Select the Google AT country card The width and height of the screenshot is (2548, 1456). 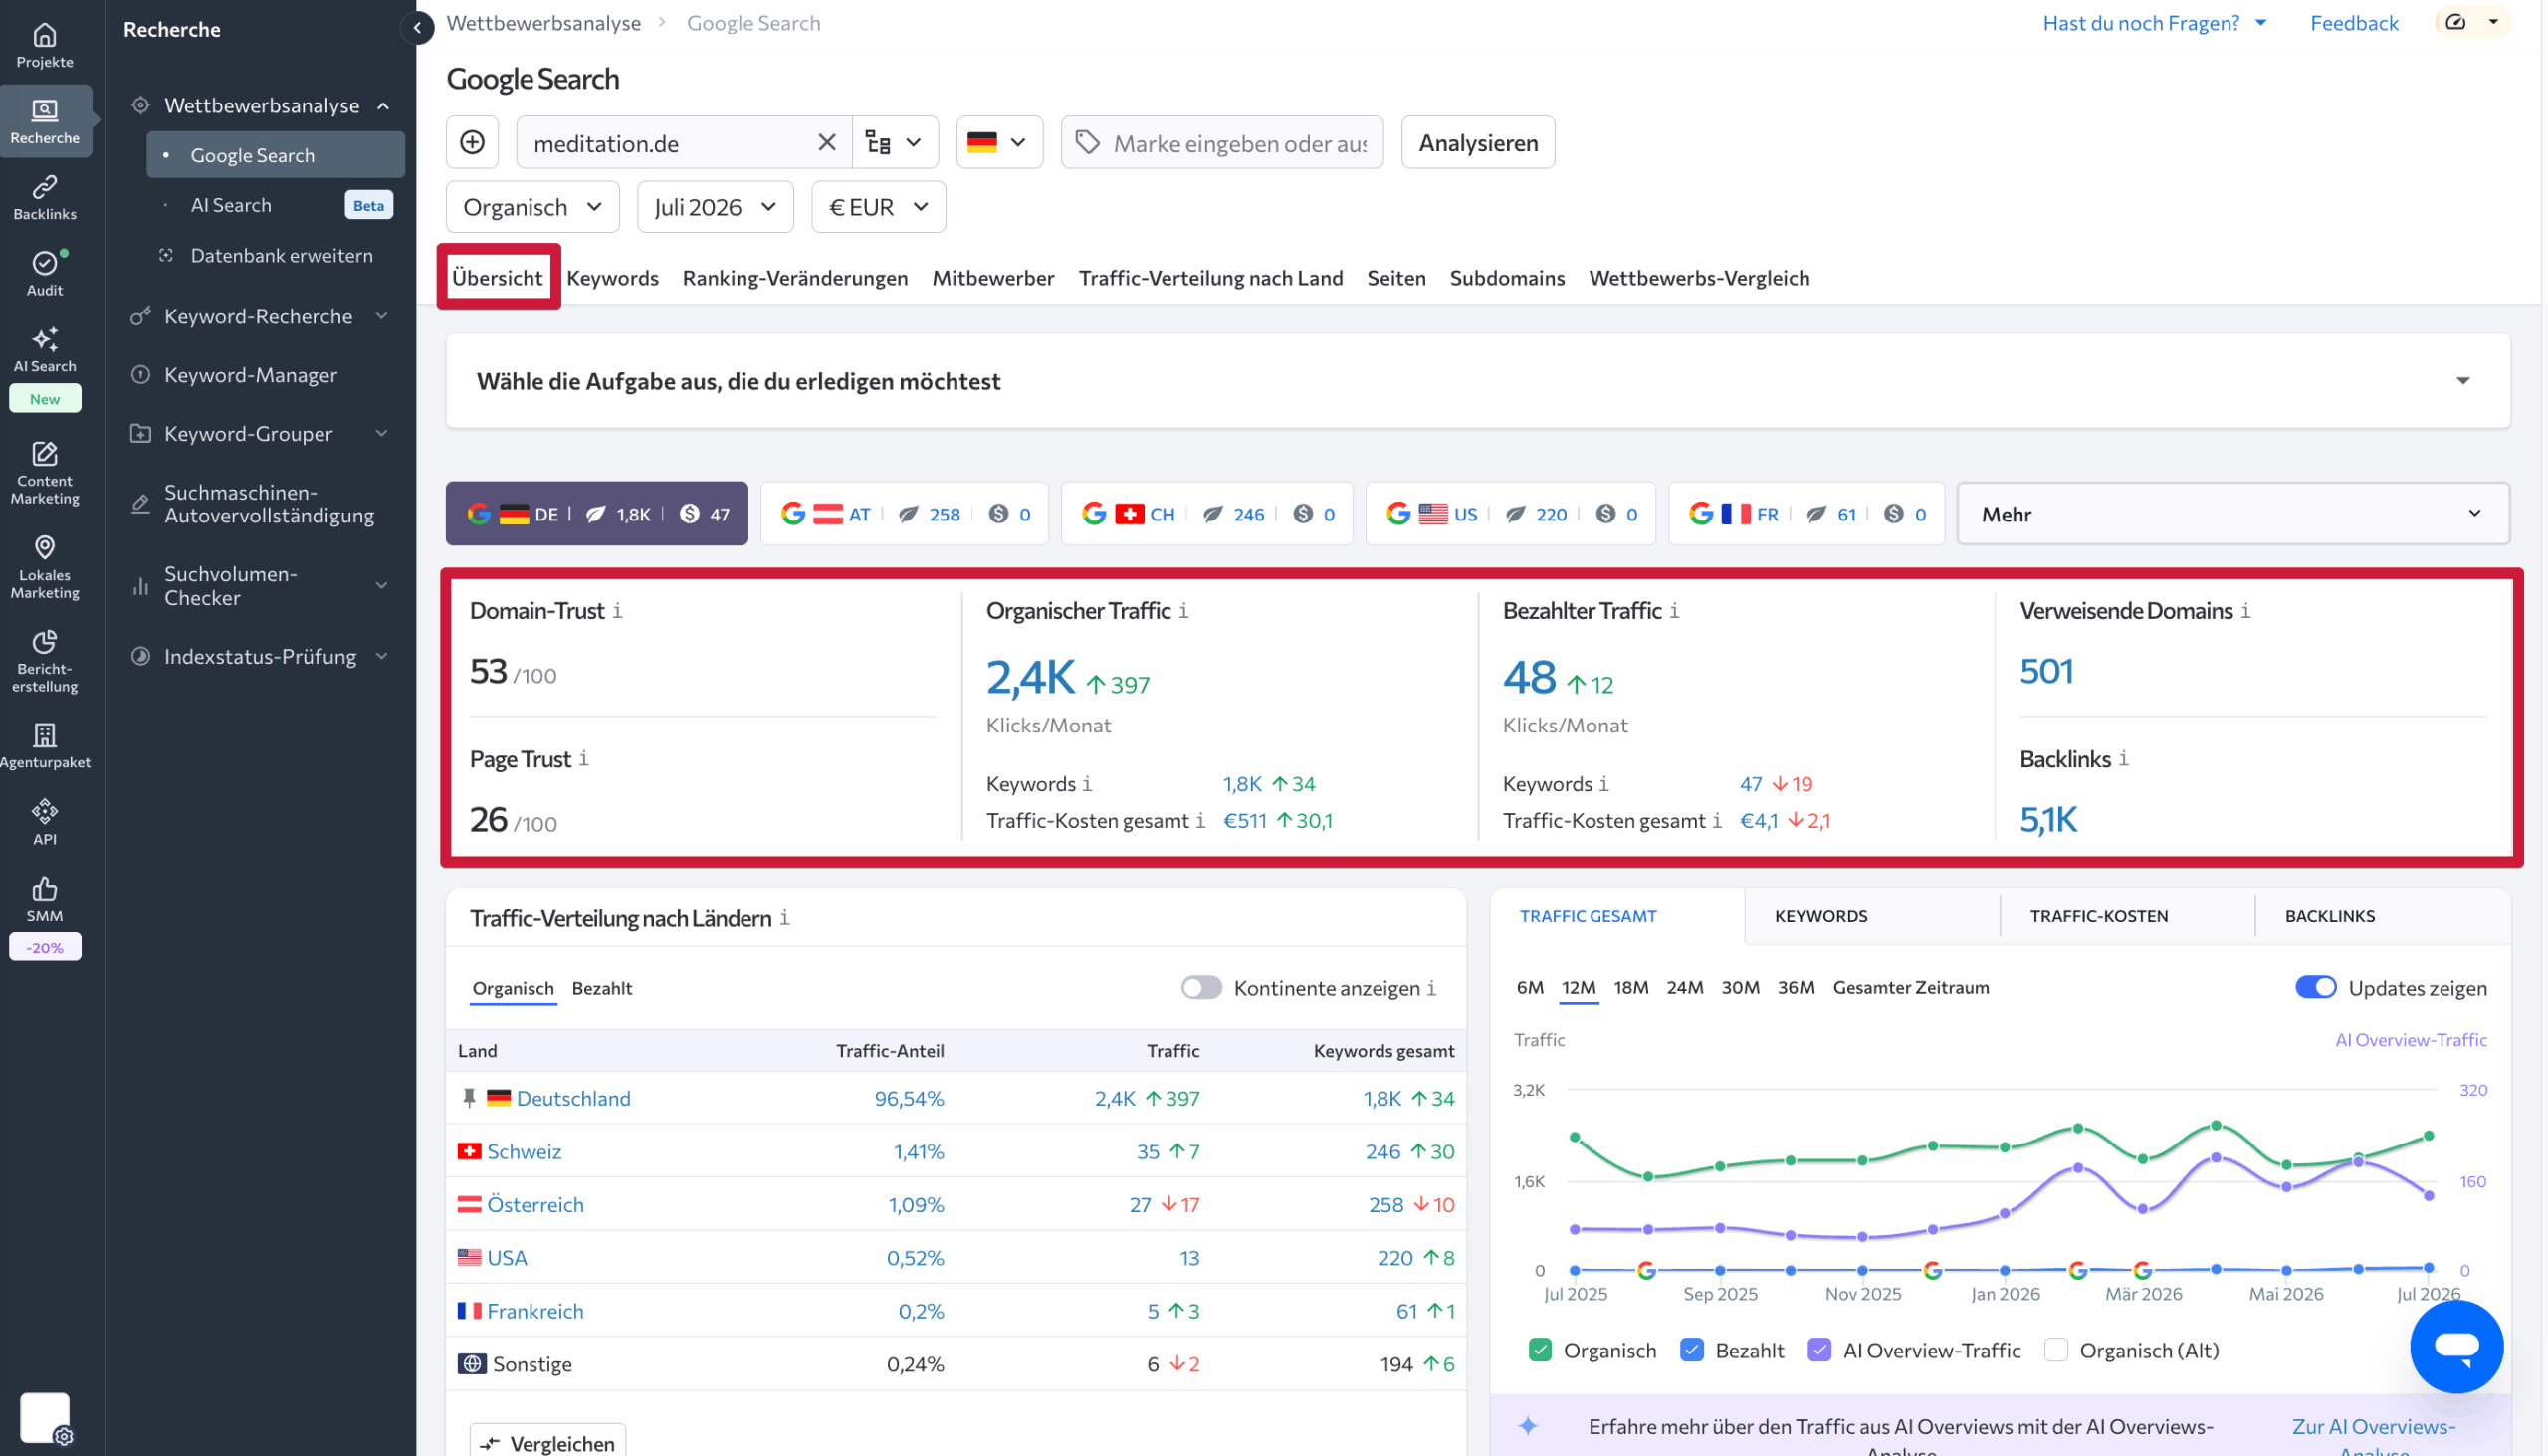click(x=905, y=514)
